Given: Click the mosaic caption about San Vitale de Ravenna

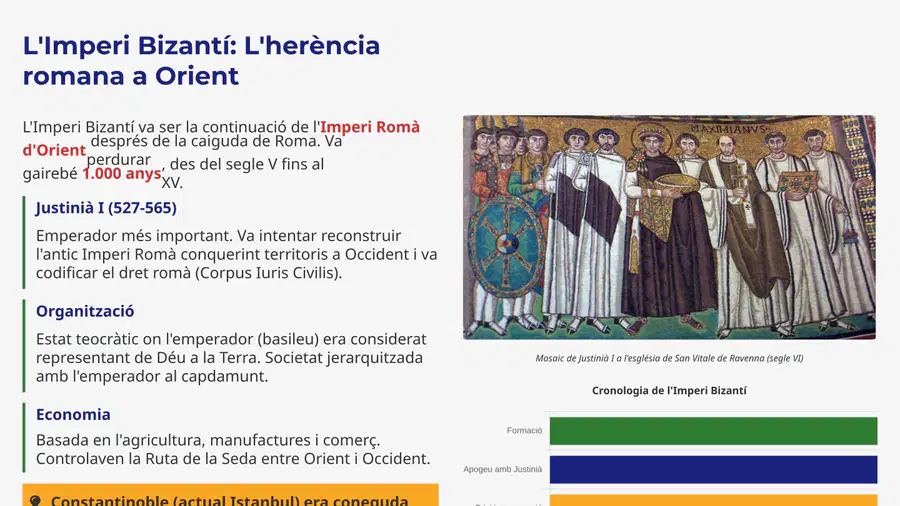Looking at the screenshot, I should 669,358.
